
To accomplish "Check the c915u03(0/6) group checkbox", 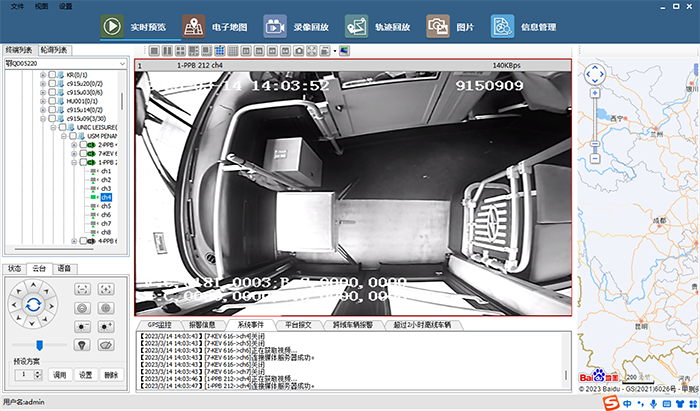I will tap(52, 92).
